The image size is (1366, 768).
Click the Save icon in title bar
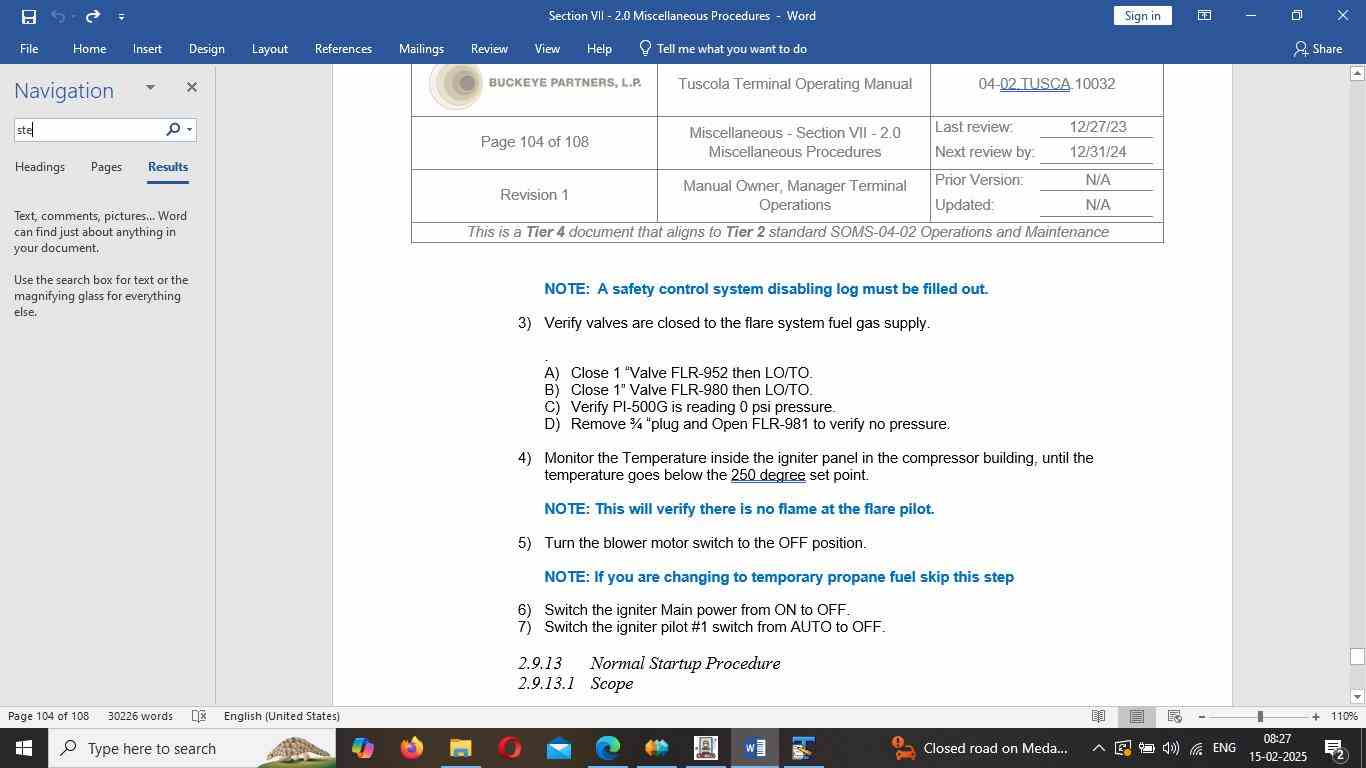point(29,16)
